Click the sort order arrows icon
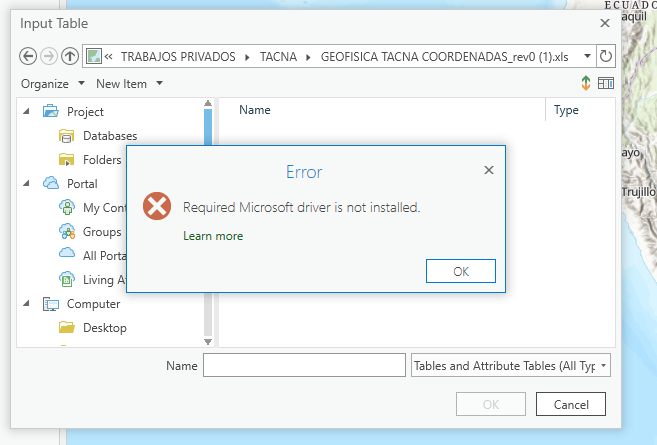The image size is (657, 445). pyautogui.click(x=586, y=84)
